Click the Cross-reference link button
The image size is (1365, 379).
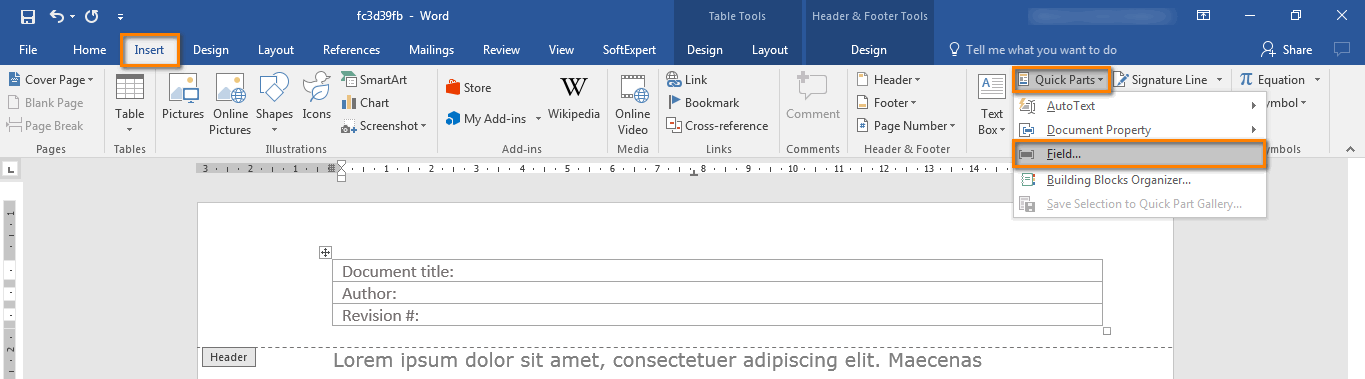click(717, 126)
